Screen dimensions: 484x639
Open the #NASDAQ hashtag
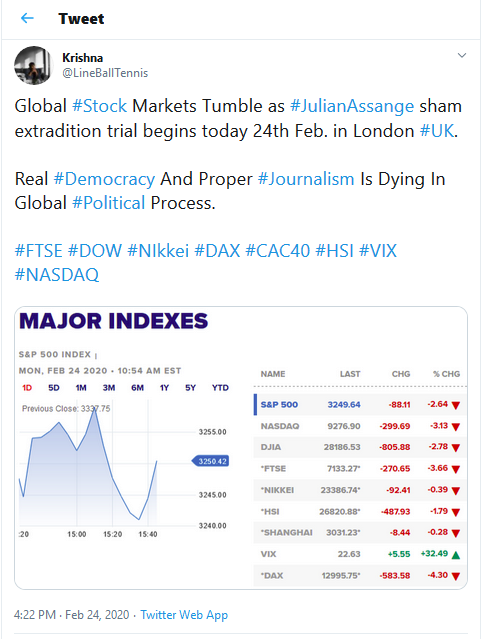pyautogui.click(x=57, y=275)
